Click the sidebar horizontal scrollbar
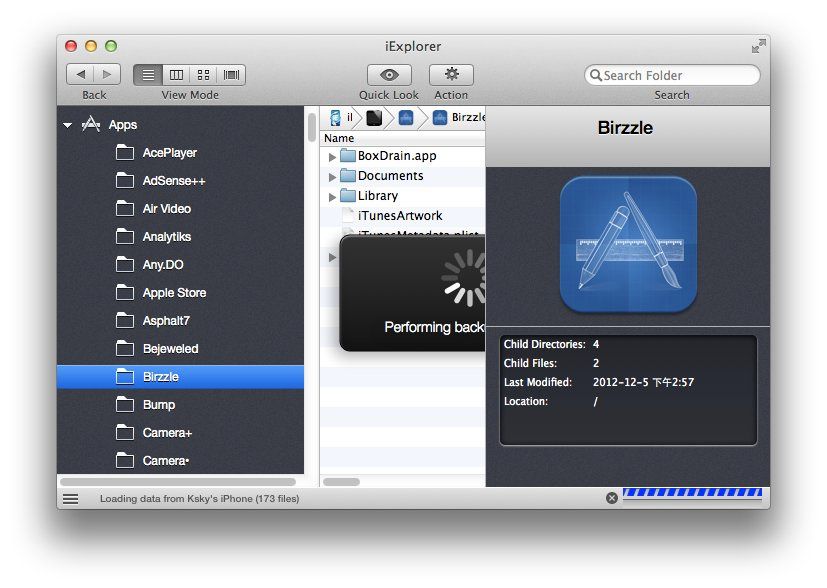This screenshot has width=827, height=588. tap(178, 482)
